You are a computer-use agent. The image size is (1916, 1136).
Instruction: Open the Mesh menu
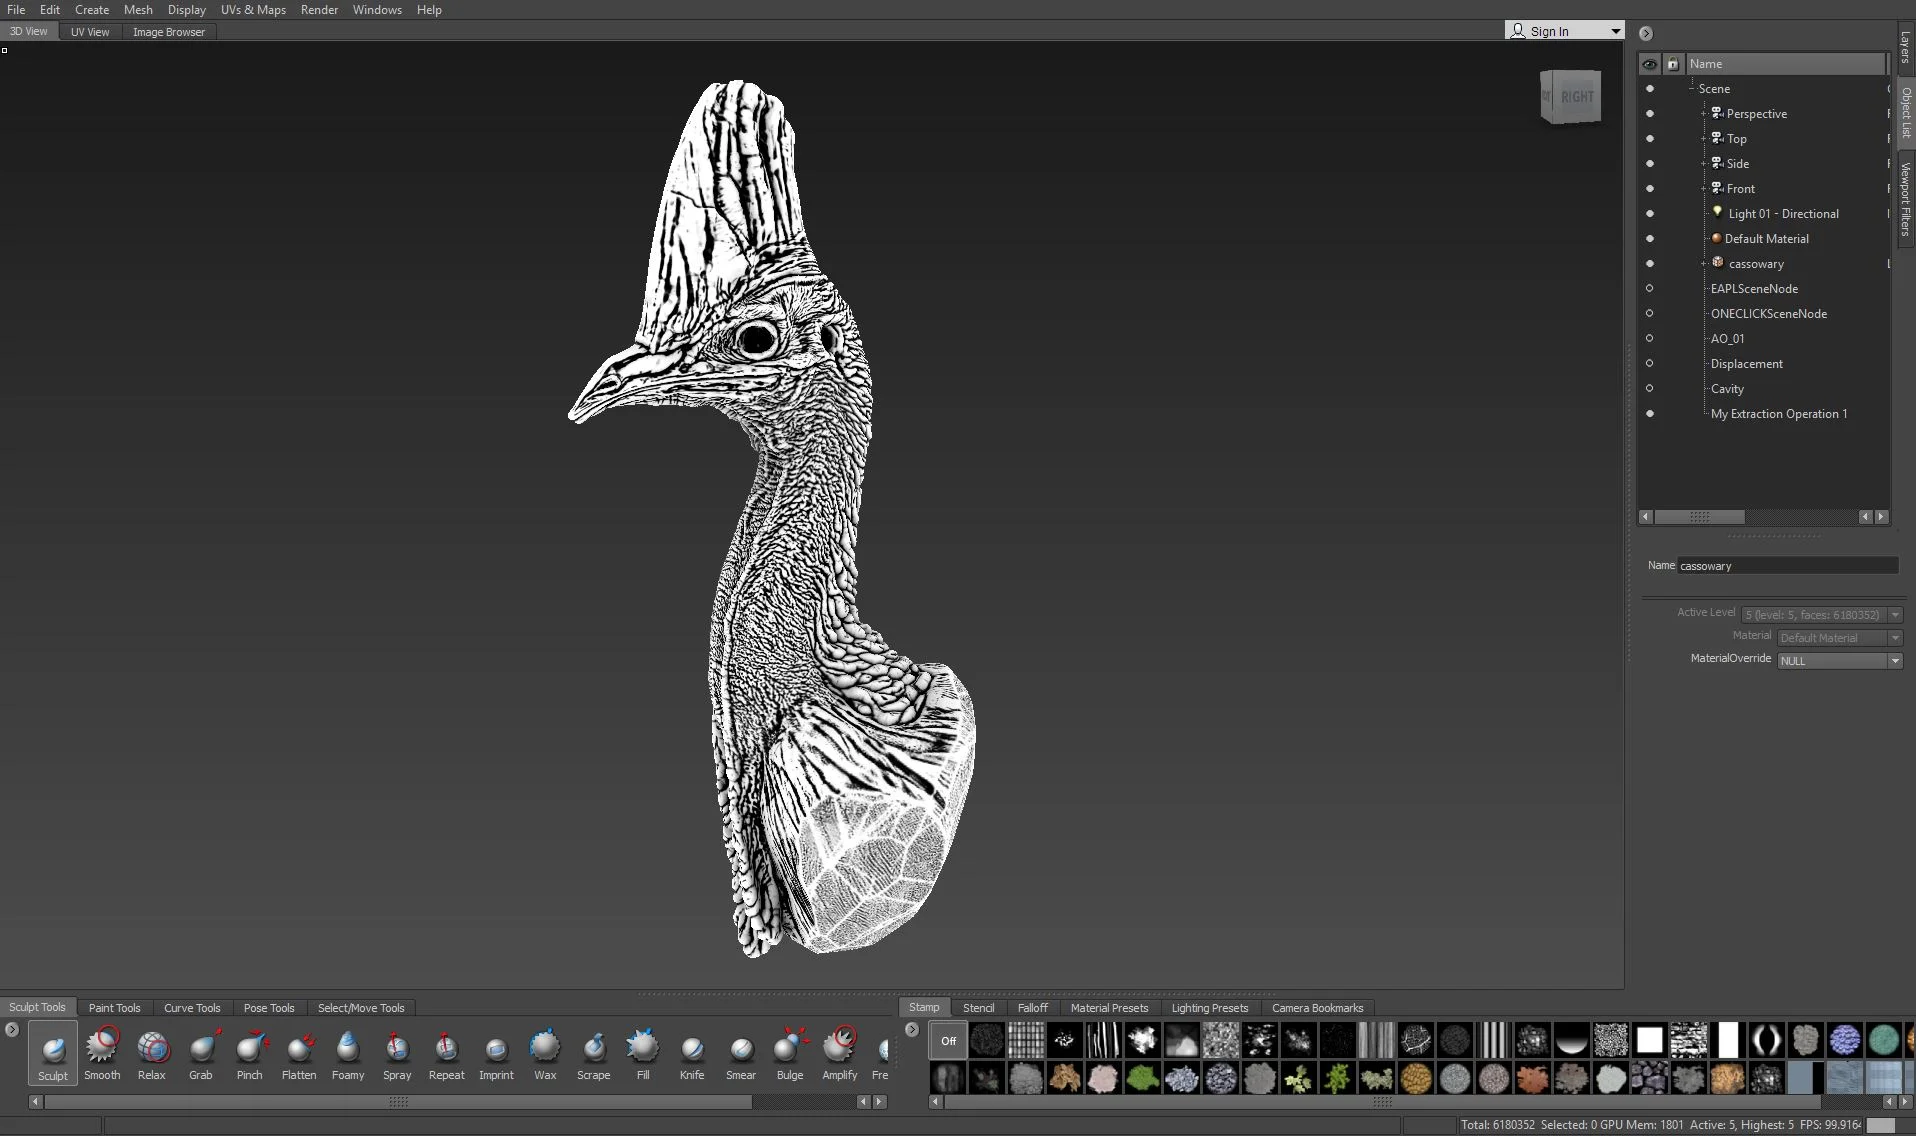[x=138, y=10]
